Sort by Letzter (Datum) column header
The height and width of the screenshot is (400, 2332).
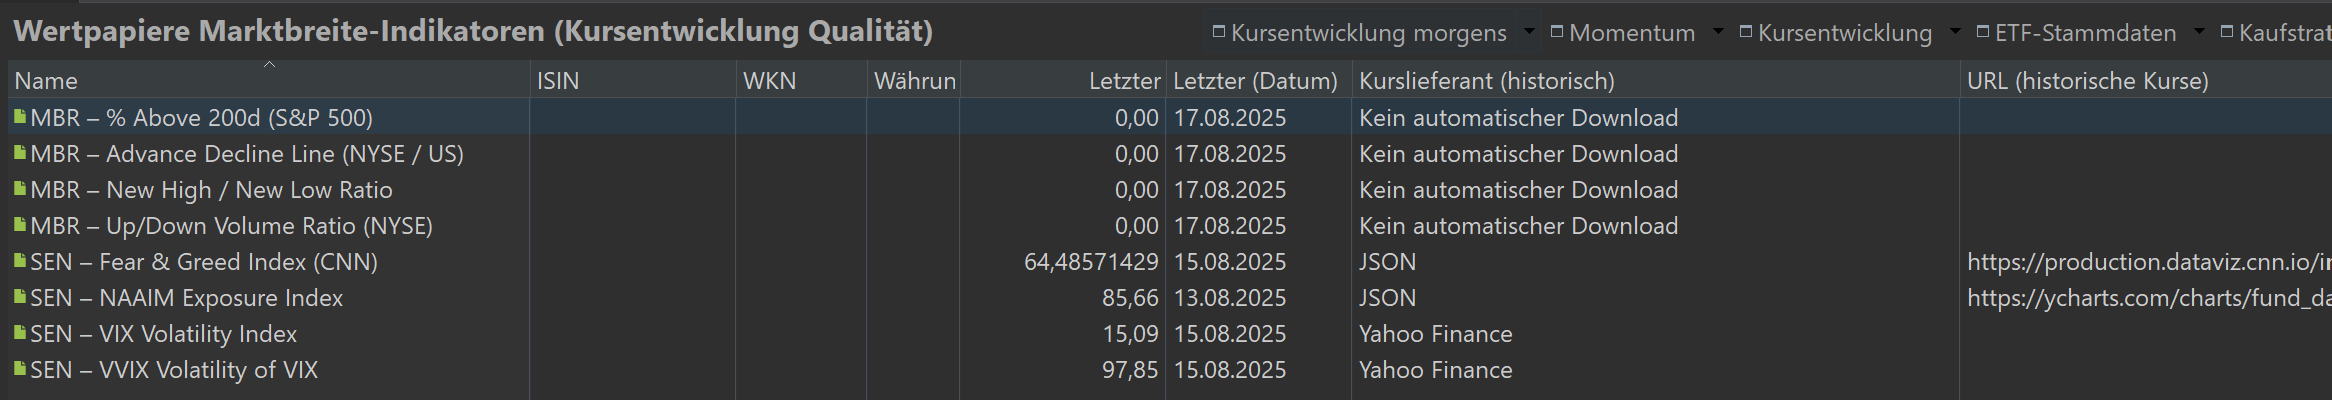(x=1254, y=81)
